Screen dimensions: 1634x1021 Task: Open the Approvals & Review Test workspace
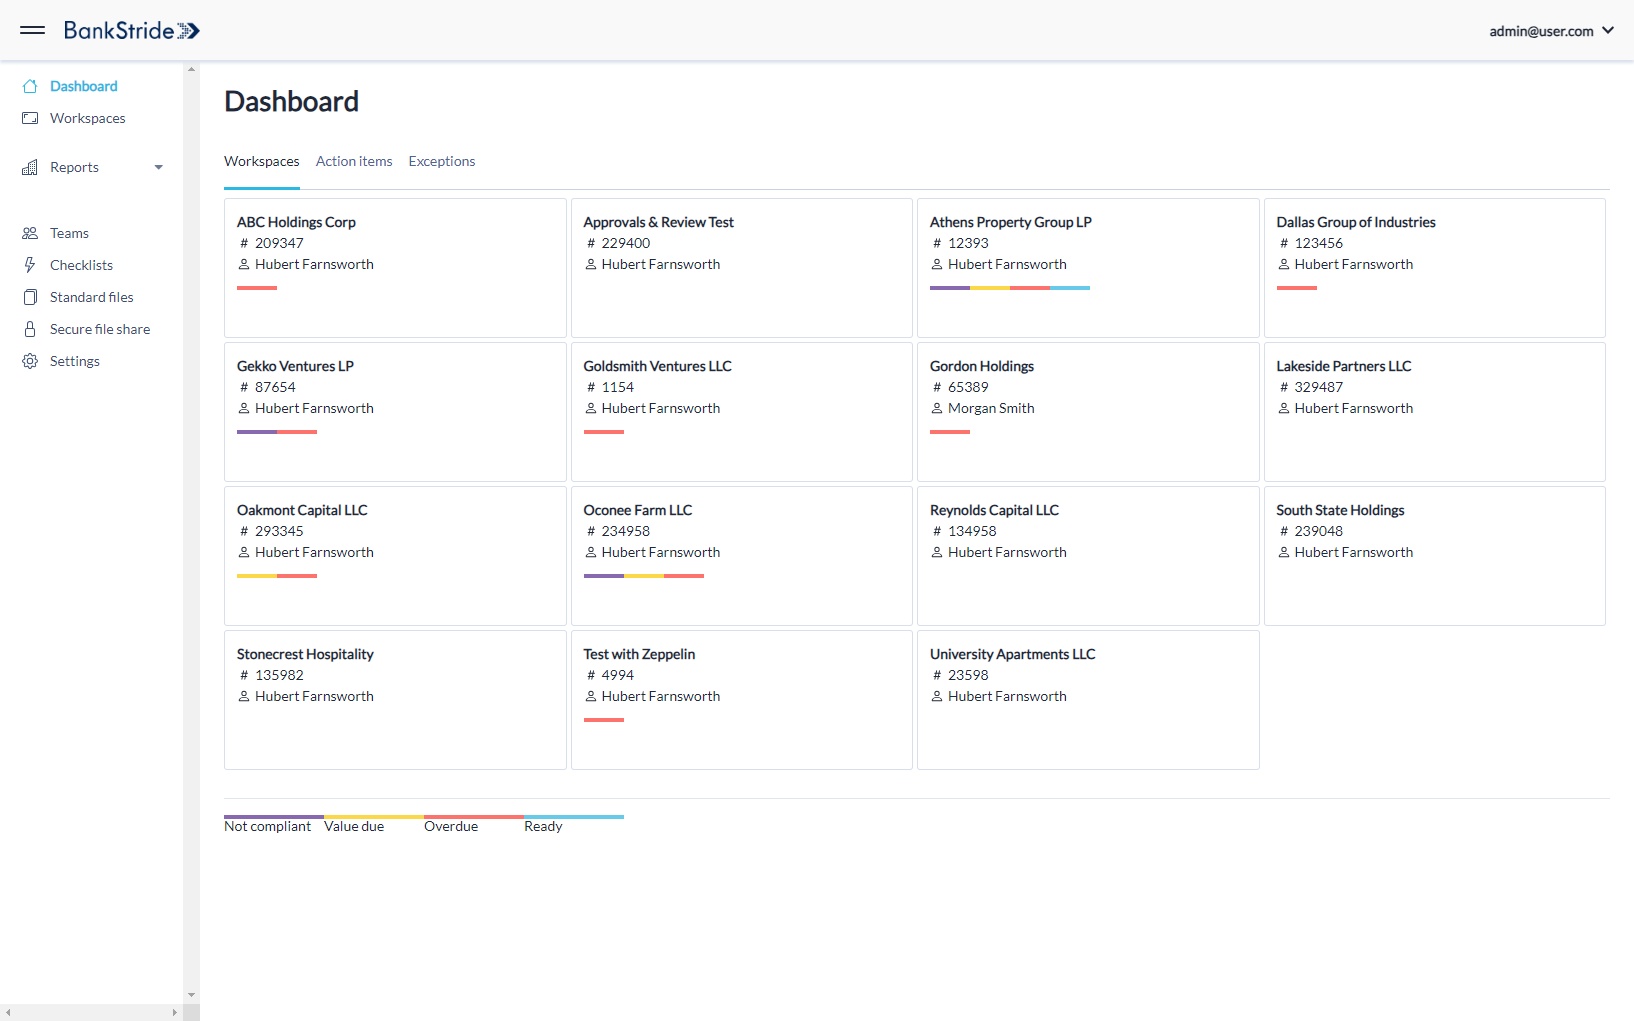point(742,268)
